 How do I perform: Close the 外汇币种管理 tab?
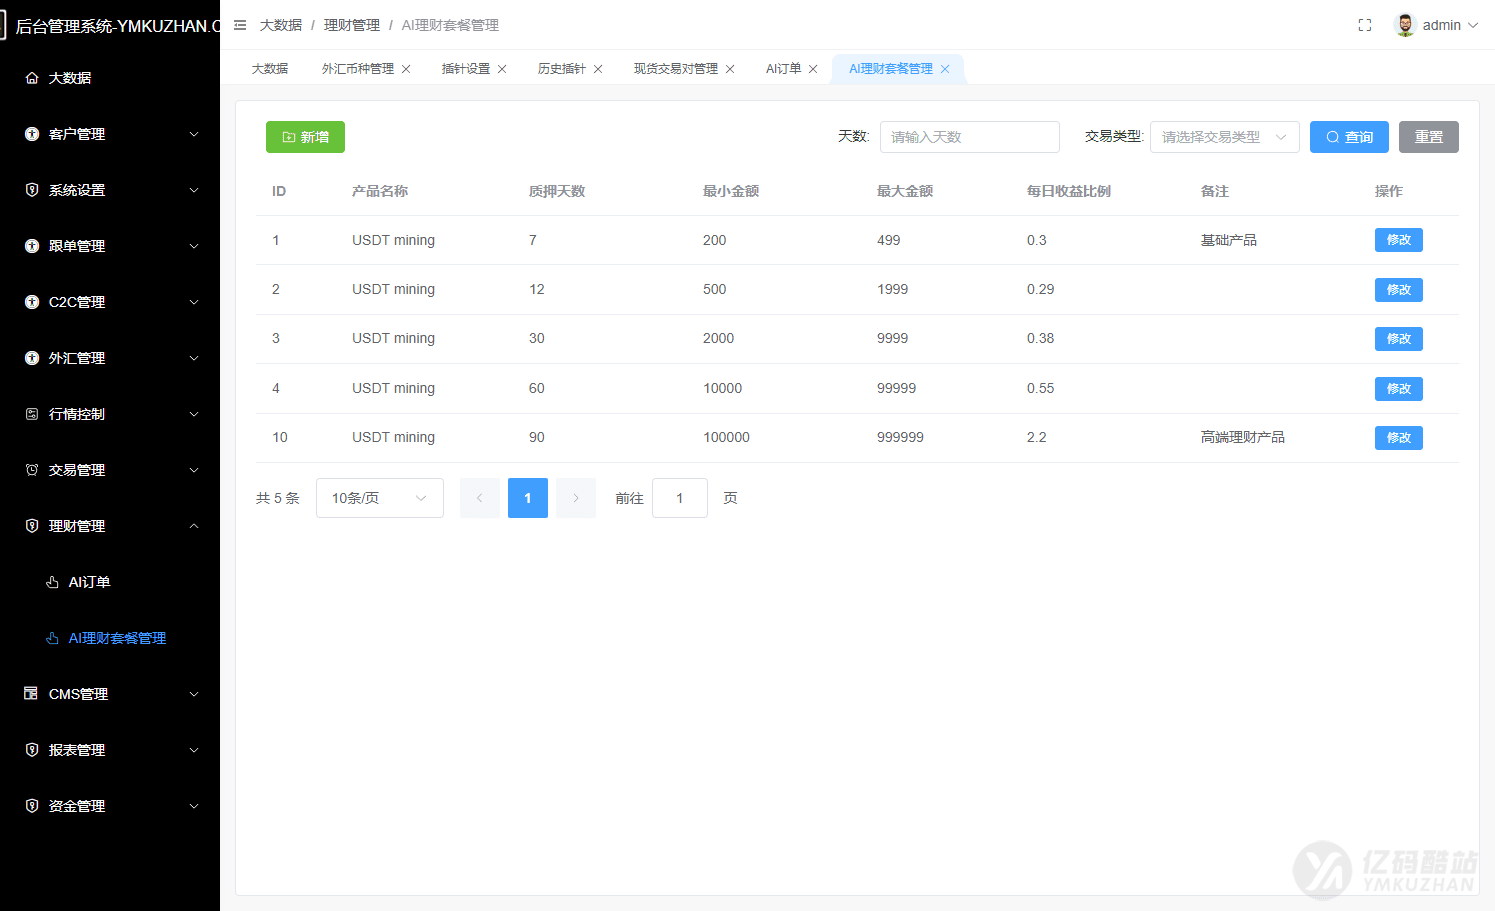(406, 69)
